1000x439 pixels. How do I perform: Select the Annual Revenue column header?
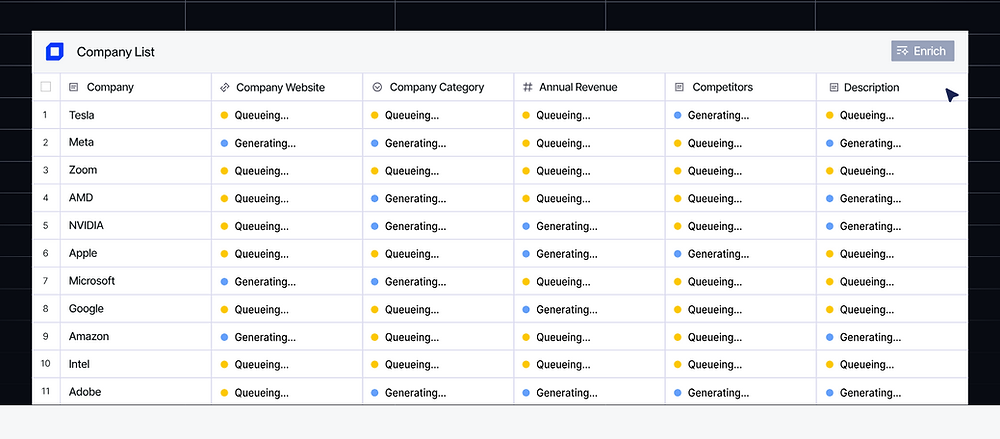[x=589, y=87]
